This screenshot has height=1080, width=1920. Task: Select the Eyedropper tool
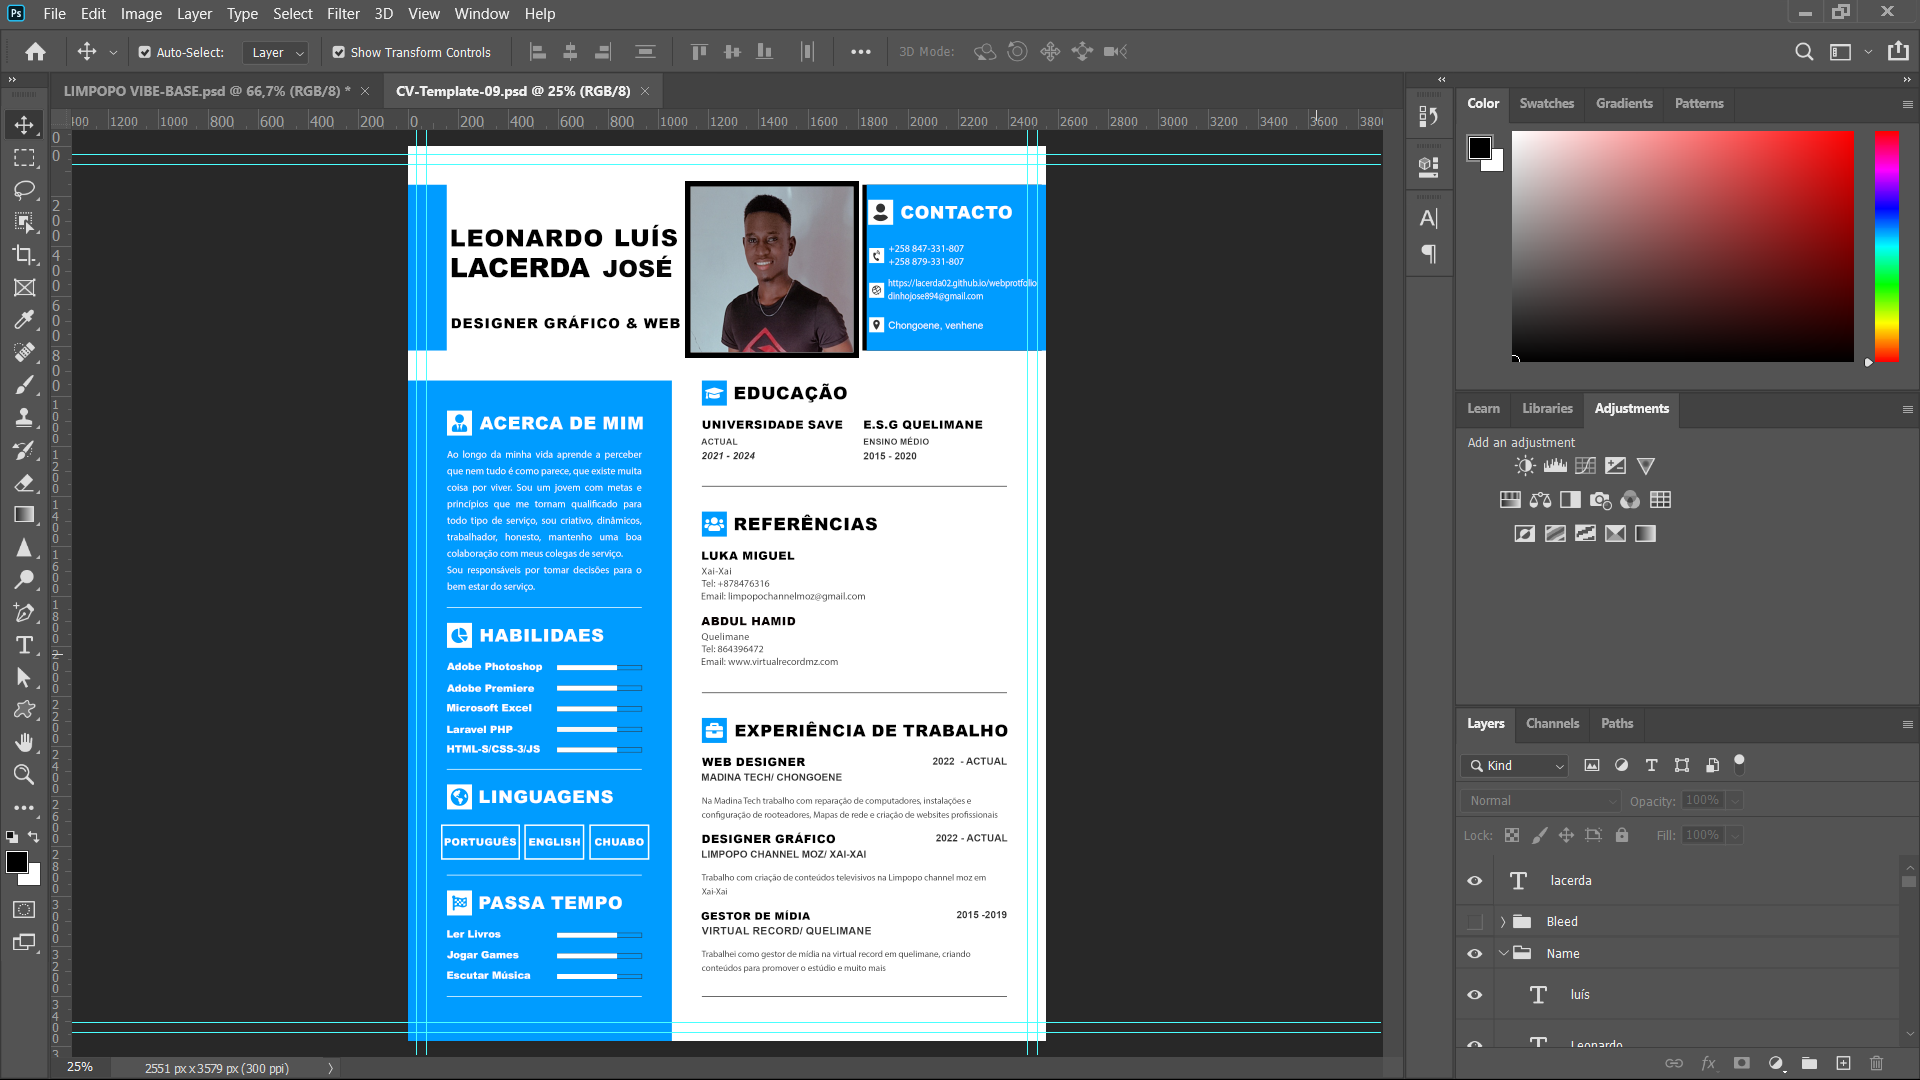tap(24, 320)
